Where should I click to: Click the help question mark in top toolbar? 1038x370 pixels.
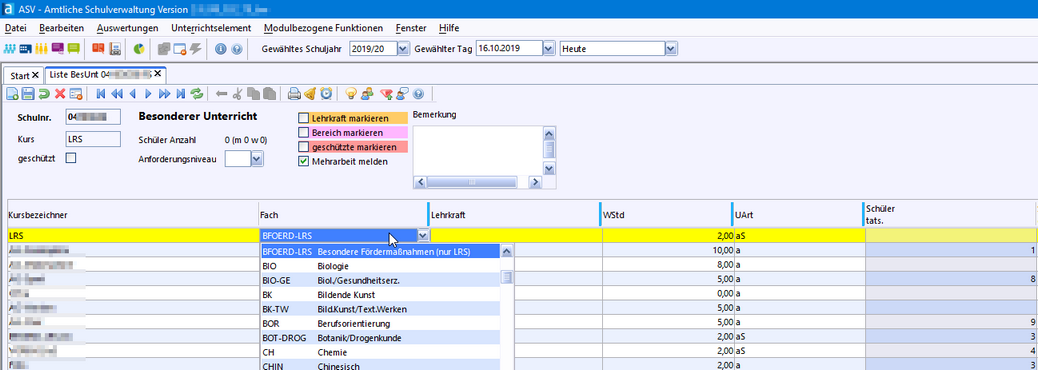coord(236,49)
